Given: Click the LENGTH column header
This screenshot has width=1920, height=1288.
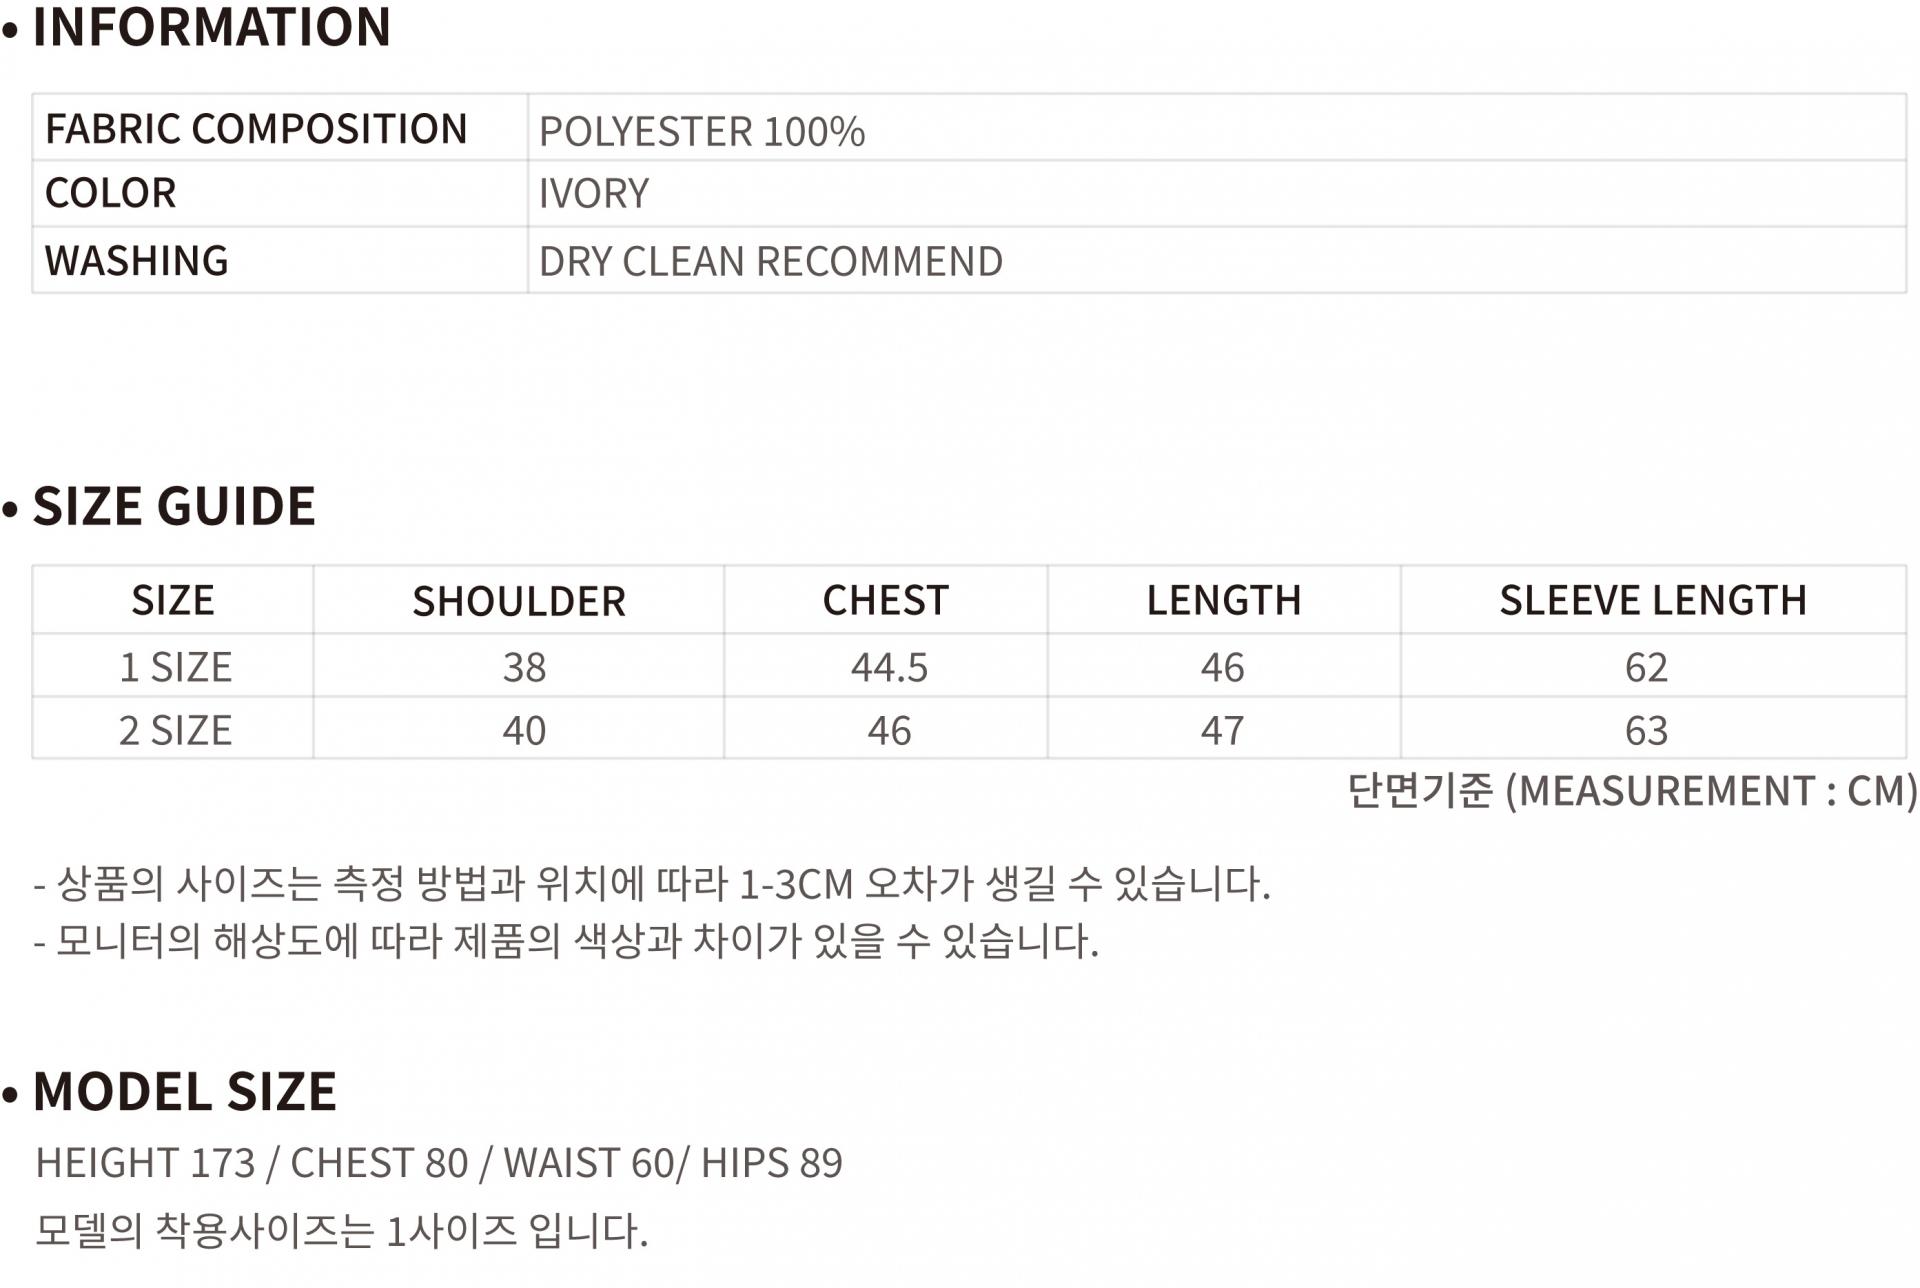Looking at the screenshot, I should pyautogui.click(x=1223, y=600).
